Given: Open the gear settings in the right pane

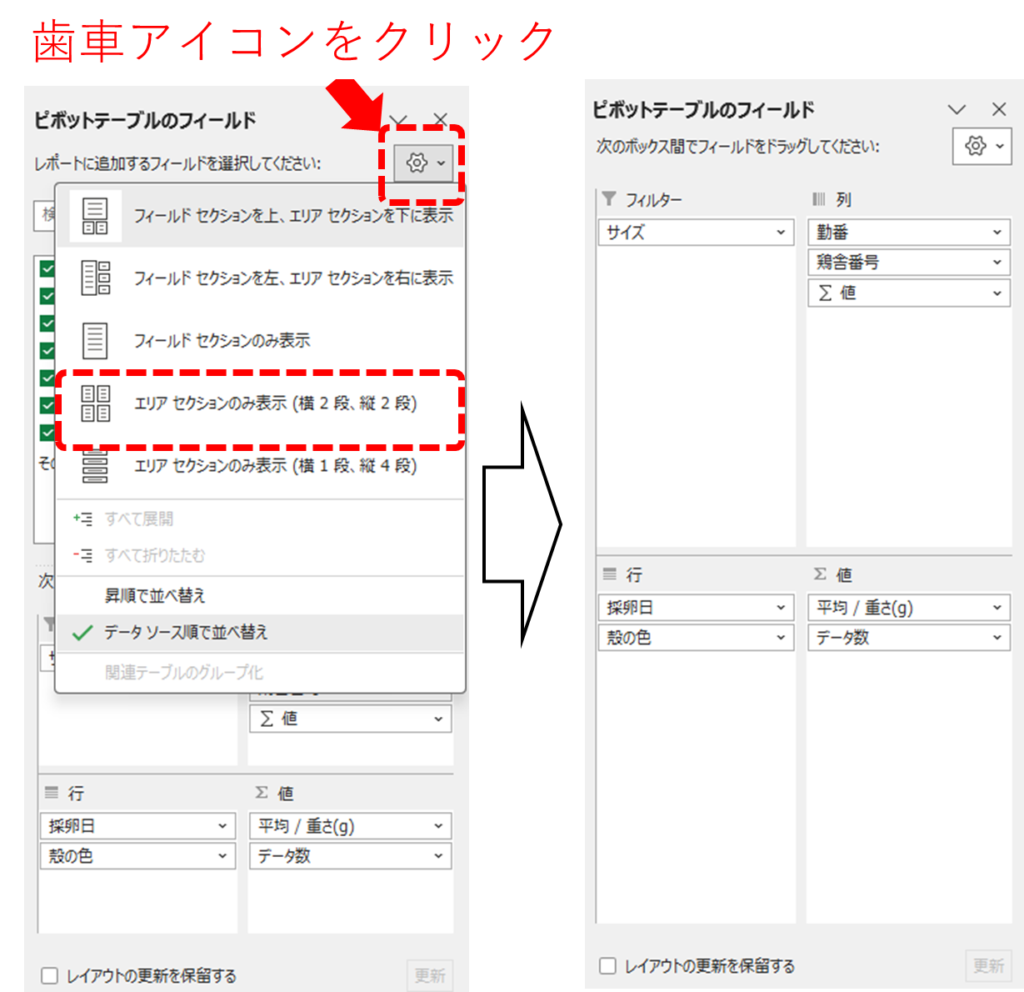Looking at the screenshot, I should [x=976, y=146].
